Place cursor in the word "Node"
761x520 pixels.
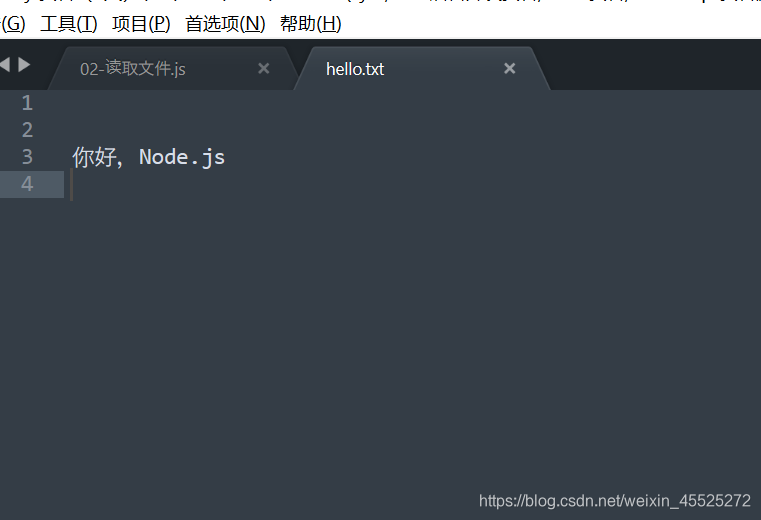162,157
